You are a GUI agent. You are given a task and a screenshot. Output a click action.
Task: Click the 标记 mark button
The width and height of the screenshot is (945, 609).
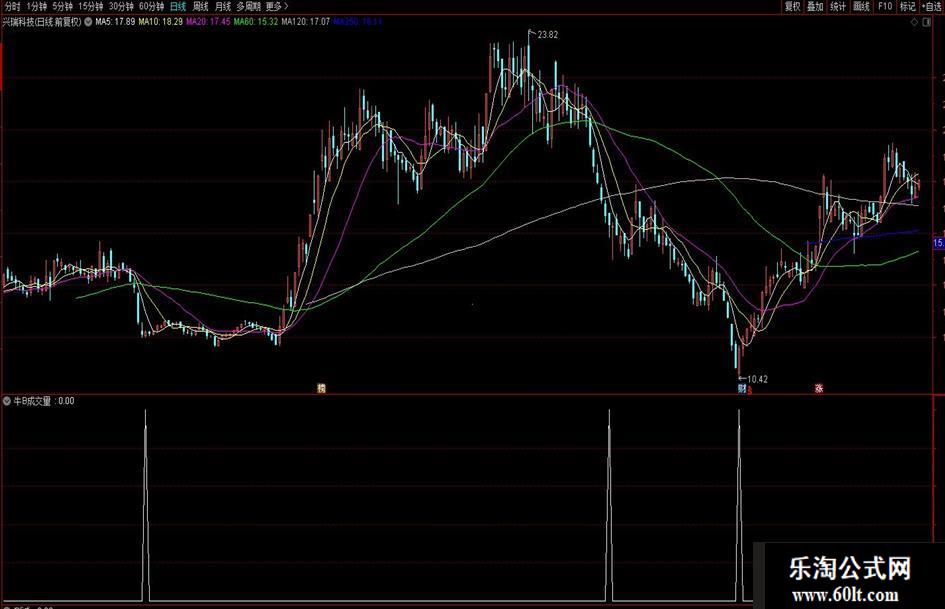(x=907, y=7)
